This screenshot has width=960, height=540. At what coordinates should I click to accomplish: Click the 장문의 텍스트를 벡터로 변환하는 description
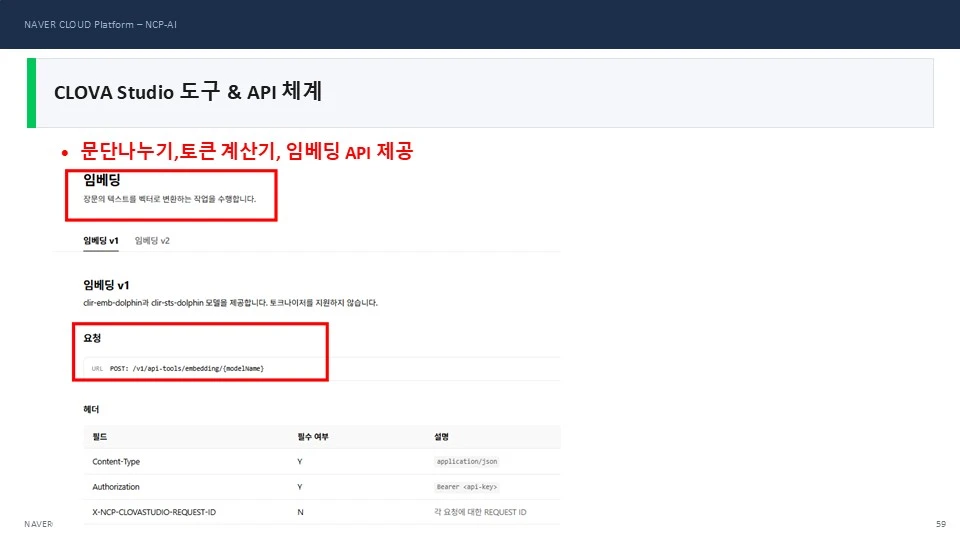pyautogui.click(x=170, y=199)
